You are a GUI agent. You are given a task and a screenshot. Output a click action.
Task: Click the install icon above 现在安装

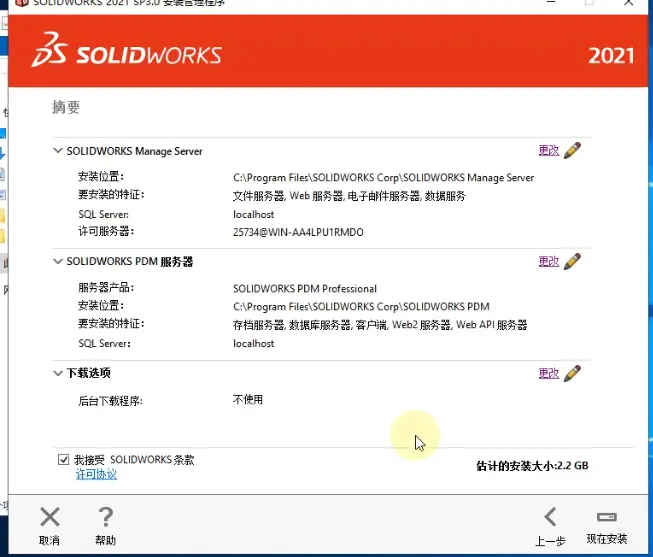click(x=607, y=517)
